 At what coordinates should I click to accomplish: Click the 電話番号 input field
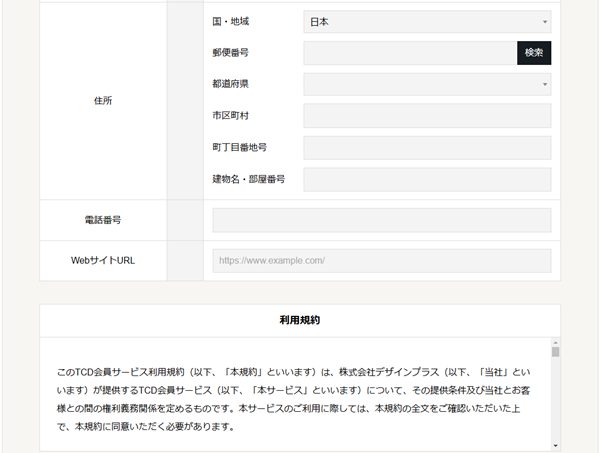382,220
